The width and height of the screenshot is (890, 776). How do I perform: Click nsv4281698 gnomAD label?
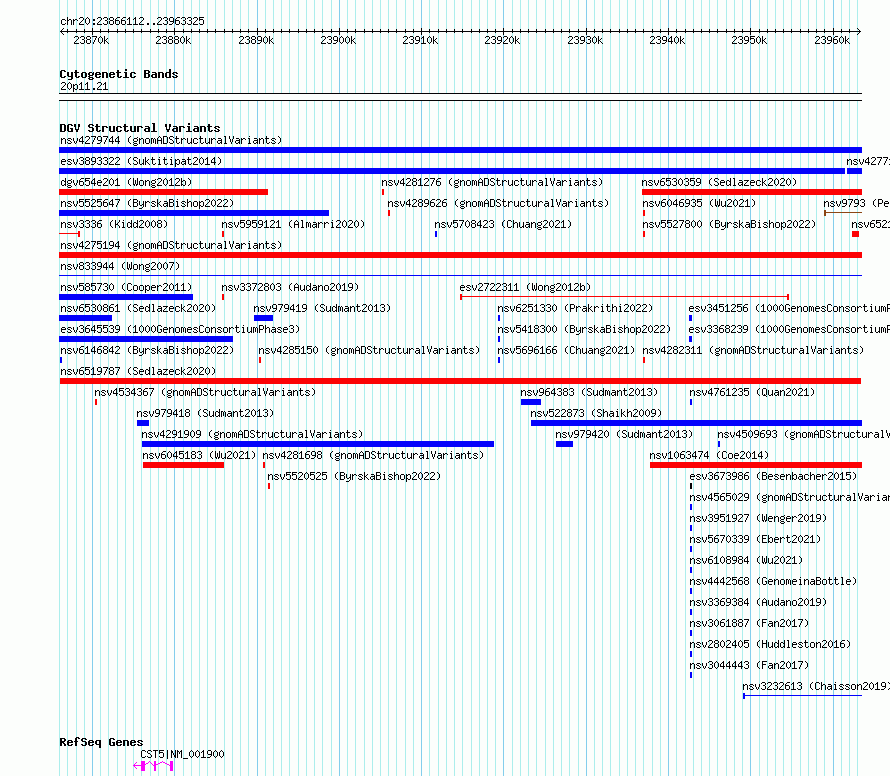tap(373, 455)
